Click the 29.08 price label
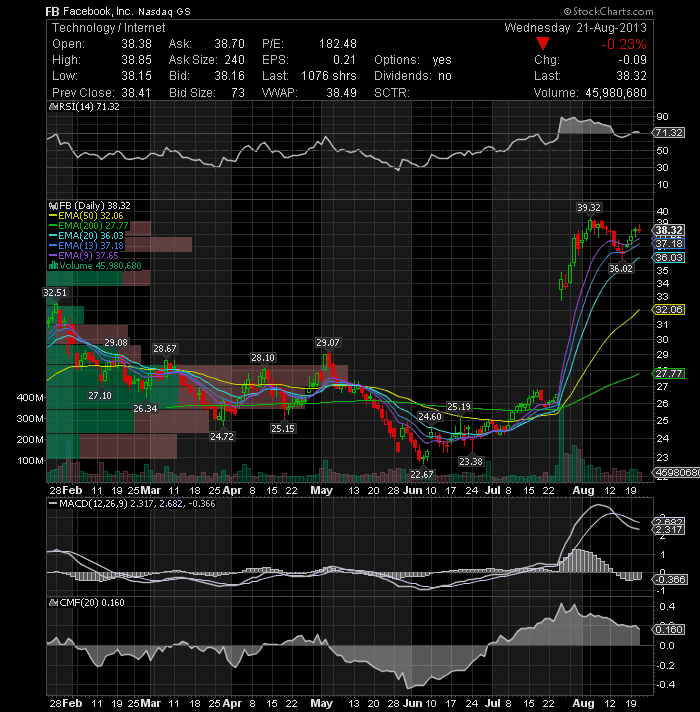Screen dimensions: 700x712 click(x=116, y=343)
